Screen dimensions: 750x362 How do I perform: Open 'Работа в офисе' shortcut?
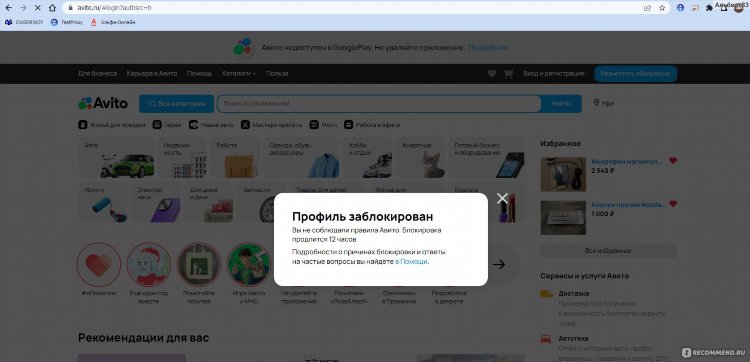(x=372, y=125)
